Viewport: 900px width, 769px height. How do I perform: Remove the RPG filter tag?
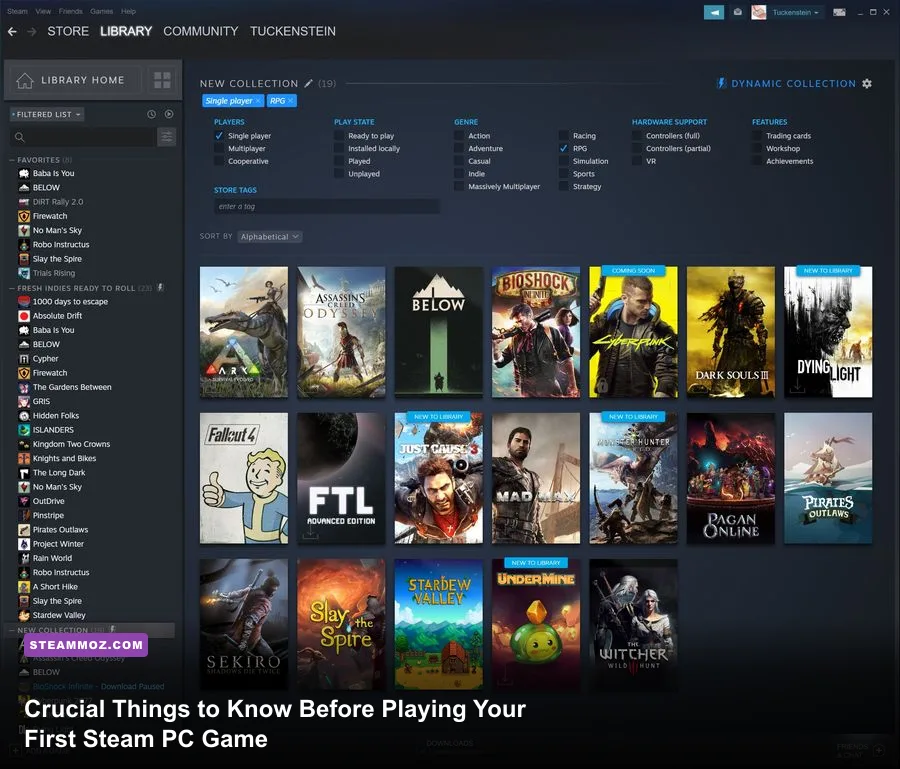(x=290, y=100)
